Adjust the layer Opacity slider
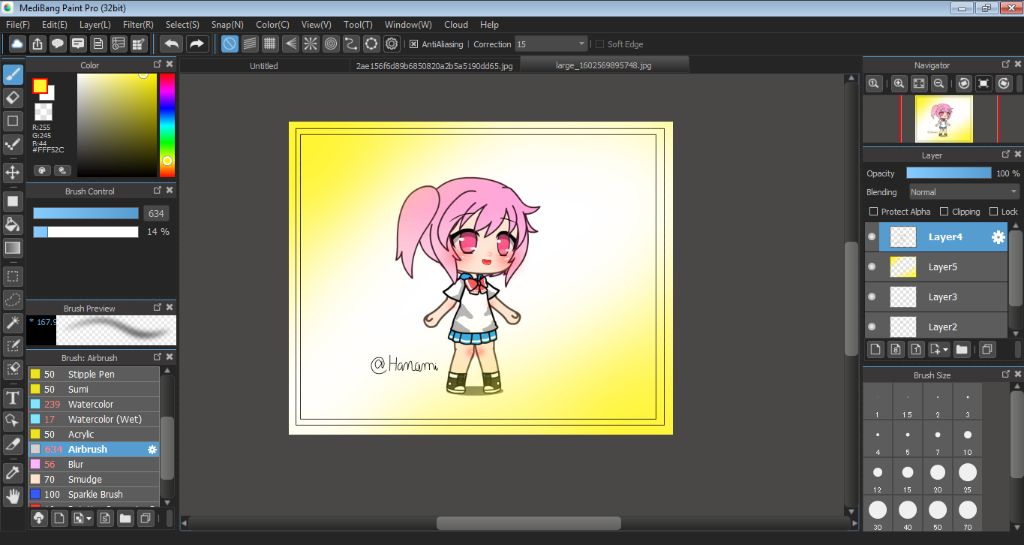The height and width of the screenshot is (545, 1024). 948,173
